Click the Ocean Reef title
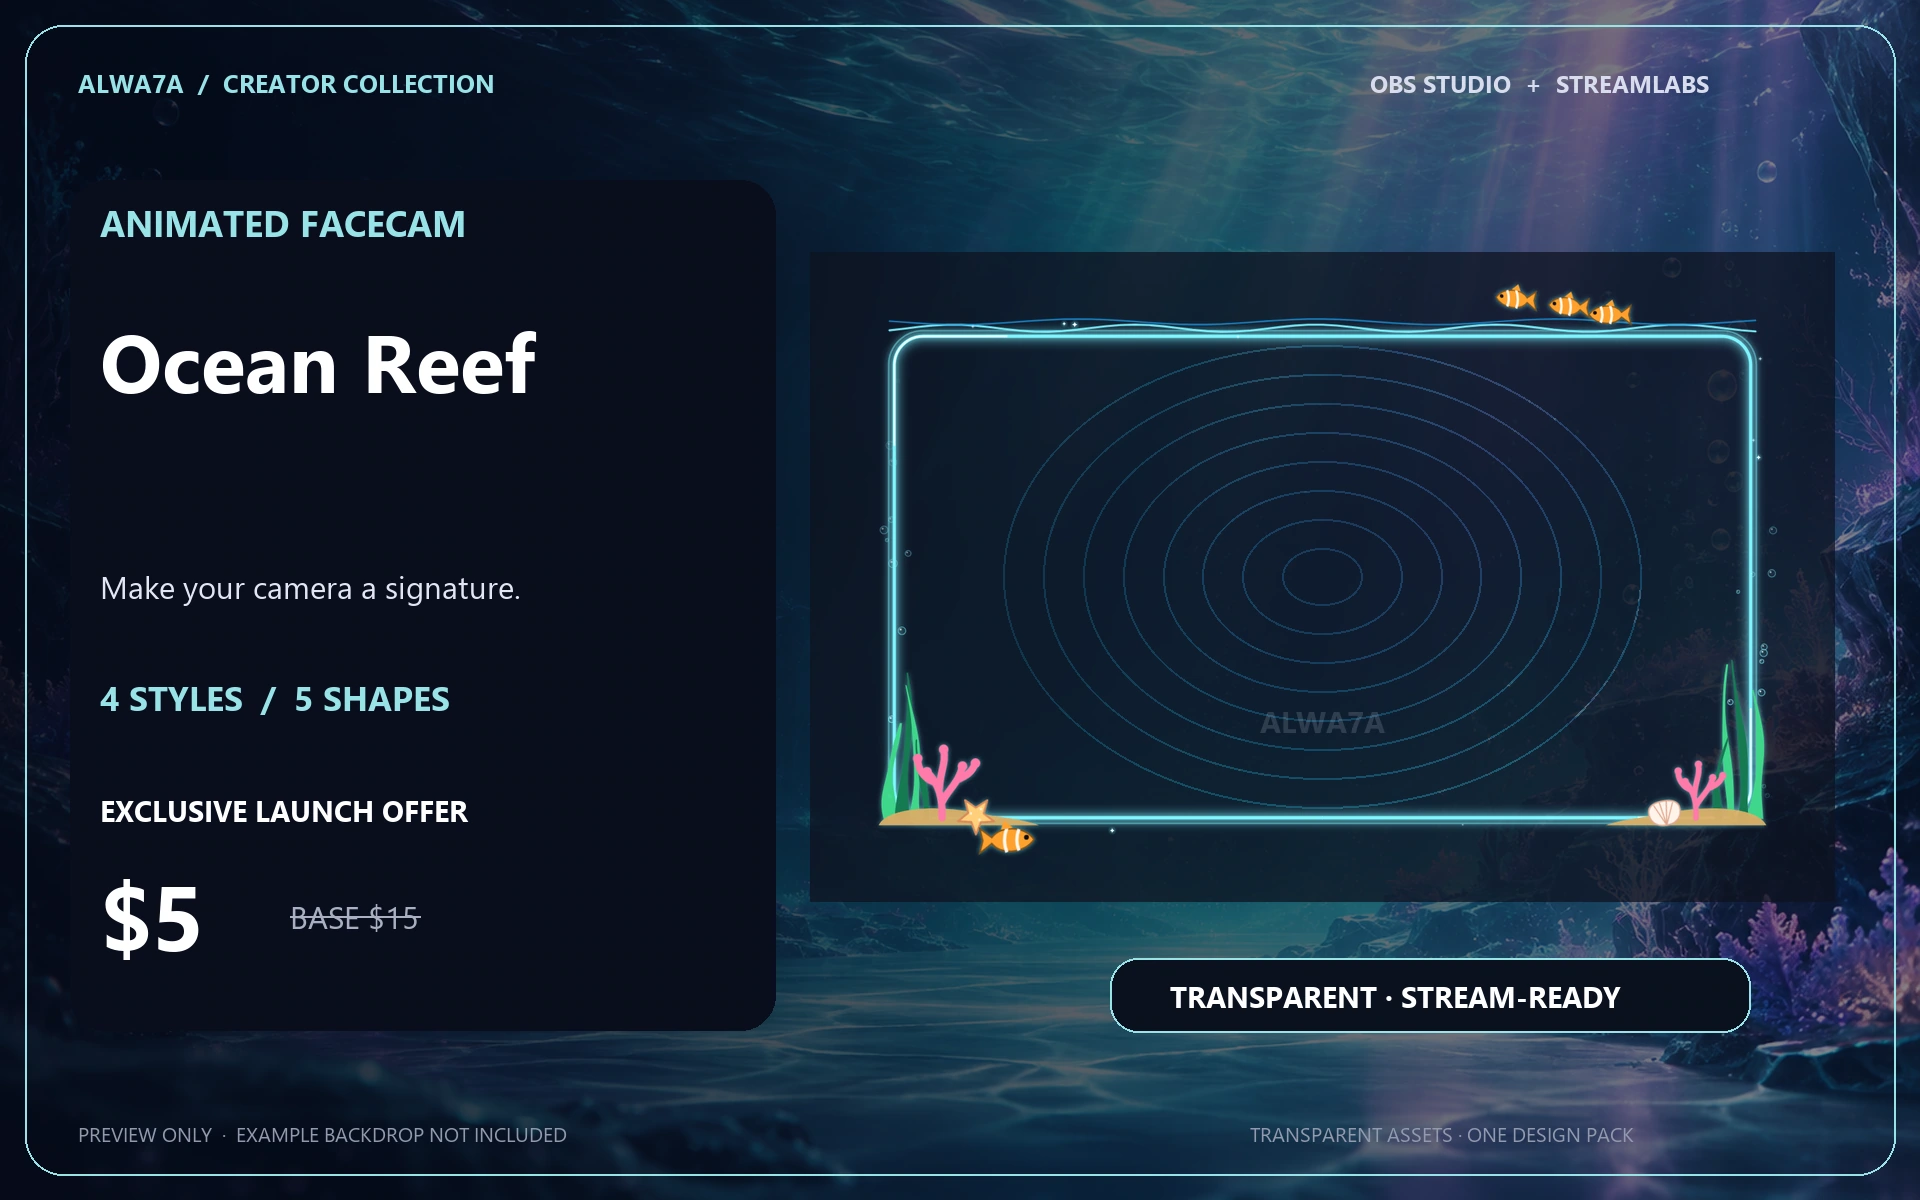 pos(318,365)
